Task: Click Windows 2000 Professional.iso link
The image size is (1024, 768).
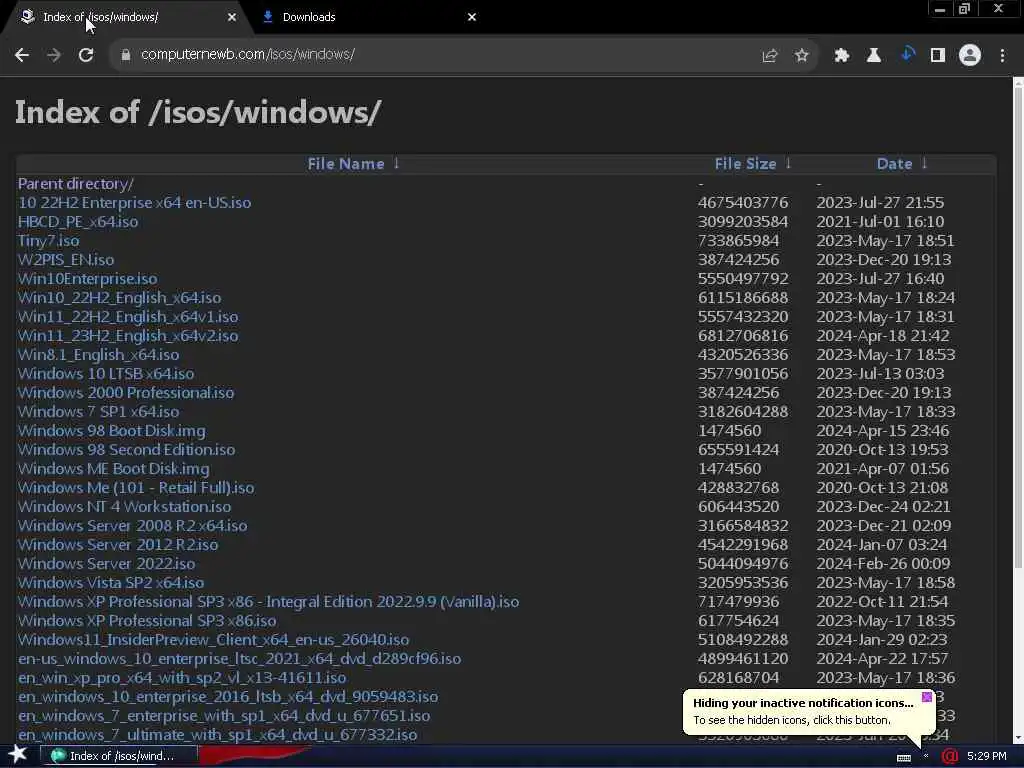Action: pos(125,392)
